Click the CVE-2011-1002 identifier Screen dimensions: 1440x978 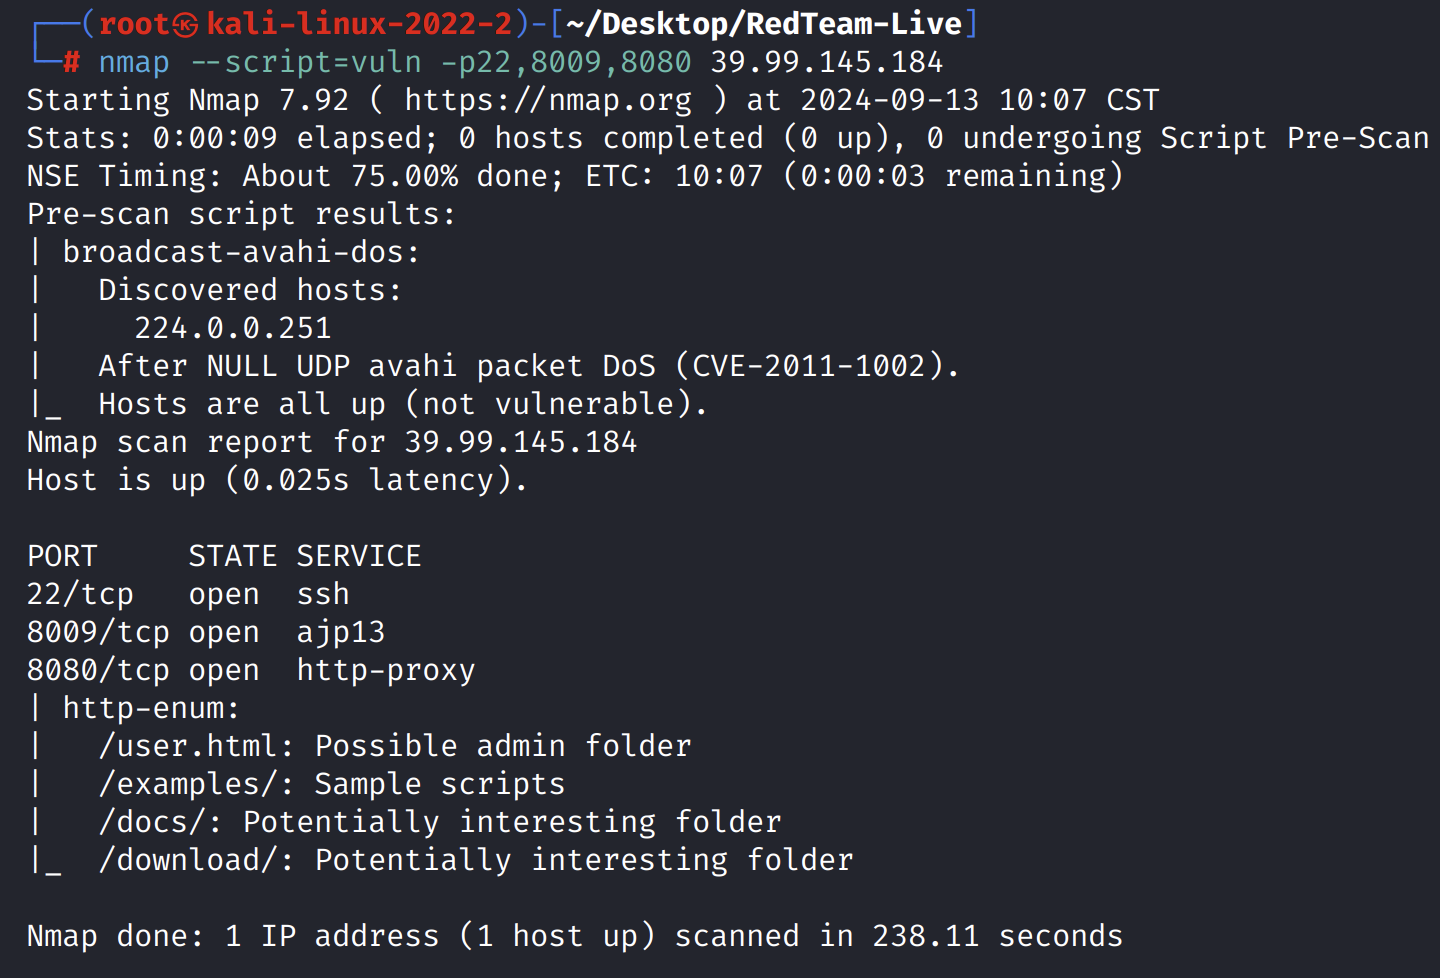[x=808, y=366]
